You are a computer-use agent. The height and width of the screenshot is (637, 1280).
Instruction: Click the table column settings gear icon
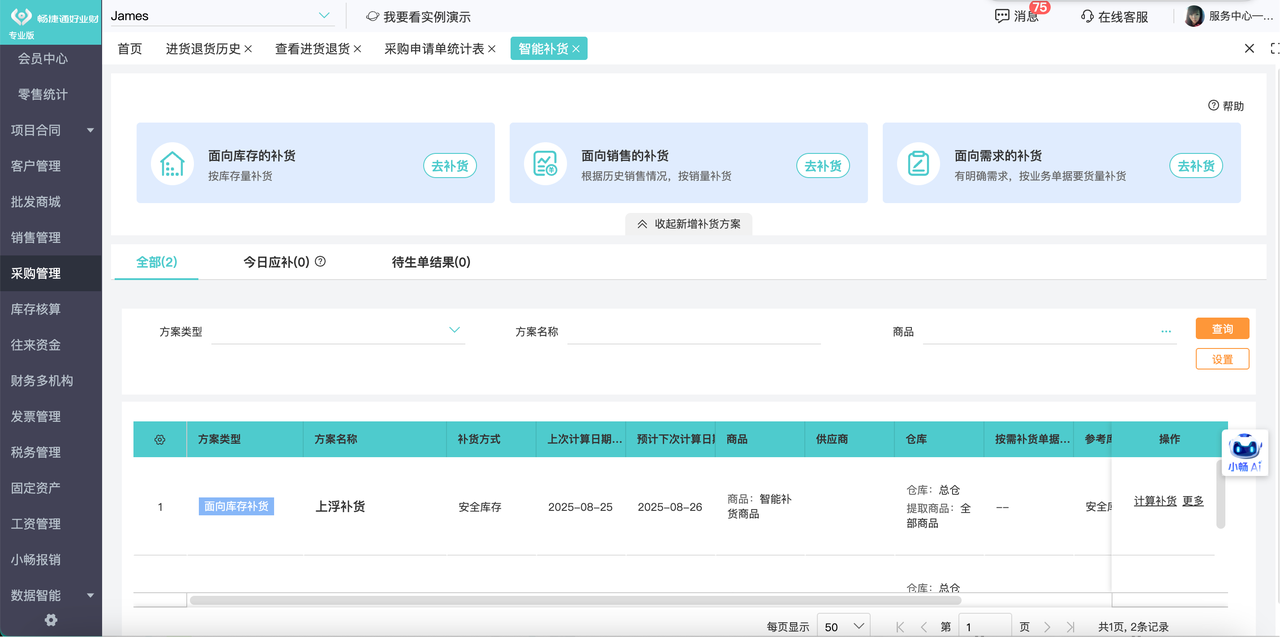point(160,439)
